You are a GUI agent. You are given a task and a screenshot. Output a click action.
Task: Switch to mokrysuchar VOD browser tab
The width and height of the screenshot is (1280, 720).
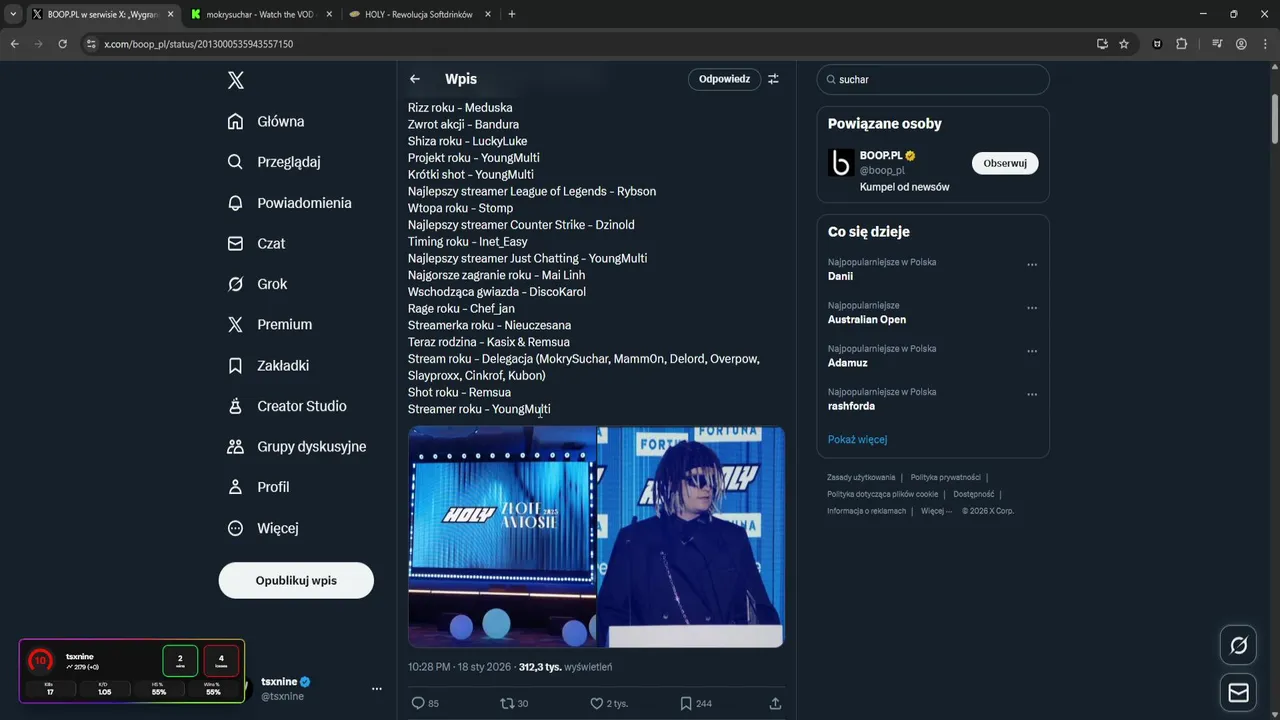pyautogui.click(x=259, y=14)
